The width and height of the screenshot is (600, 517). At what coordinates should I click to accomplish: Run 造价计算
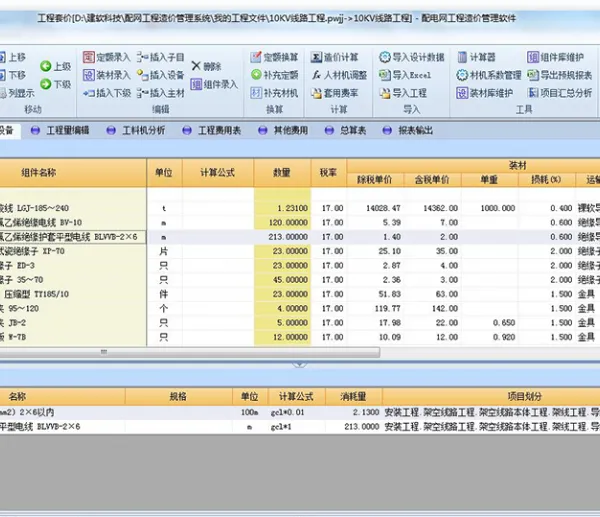coord(334,57)
